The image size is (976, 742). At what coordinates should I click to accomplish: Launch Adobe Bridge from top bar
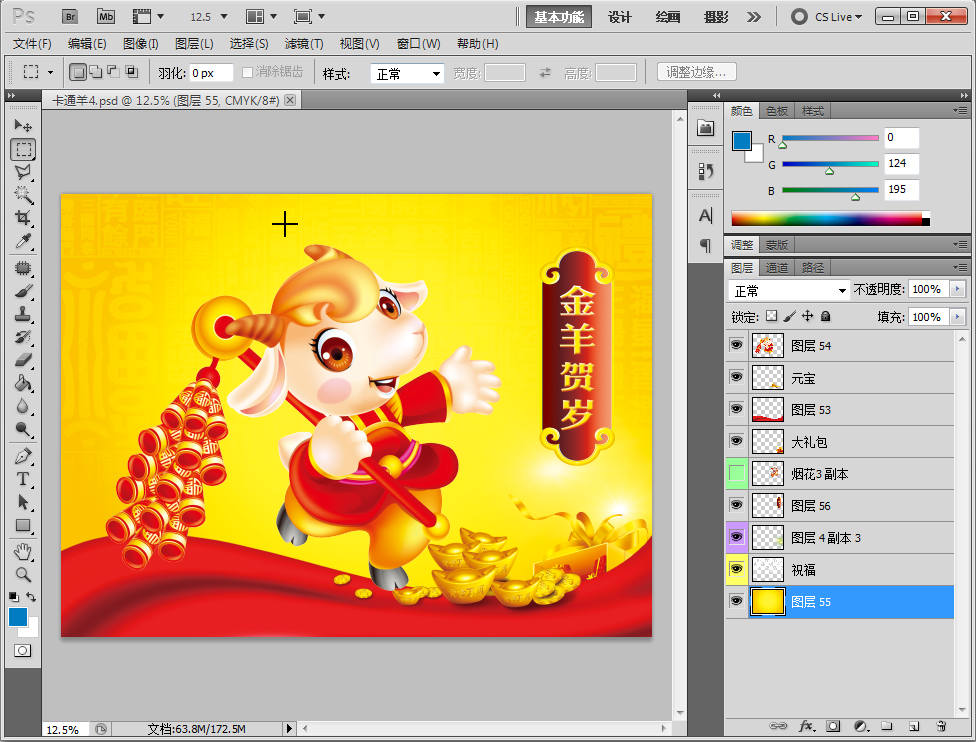(x=70, y=17)
